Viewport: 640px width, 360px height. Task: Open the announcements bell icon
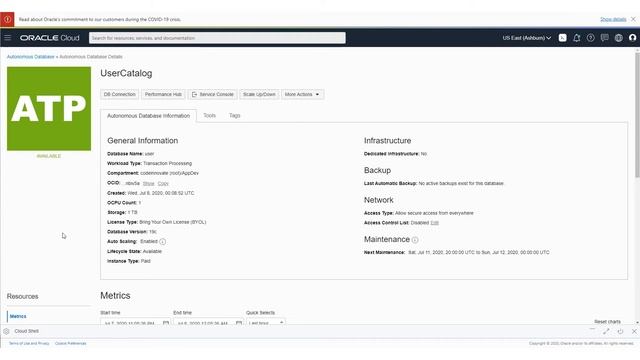[576, 38]
